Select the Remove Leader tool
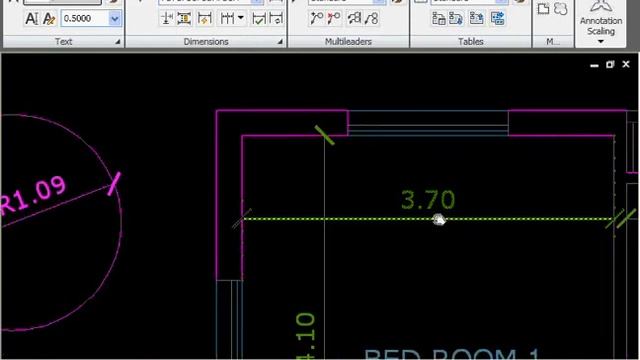 (x=334, y=18)
